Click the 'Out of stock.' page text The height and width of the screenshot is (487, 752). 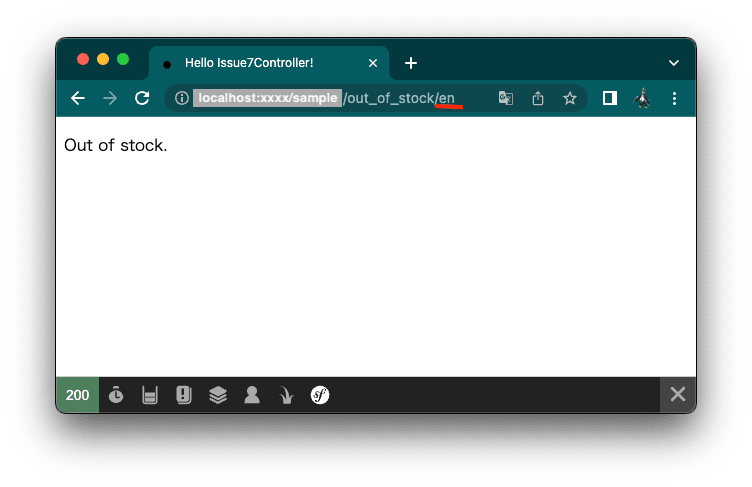pyautogui.click(x=116, y=145)
